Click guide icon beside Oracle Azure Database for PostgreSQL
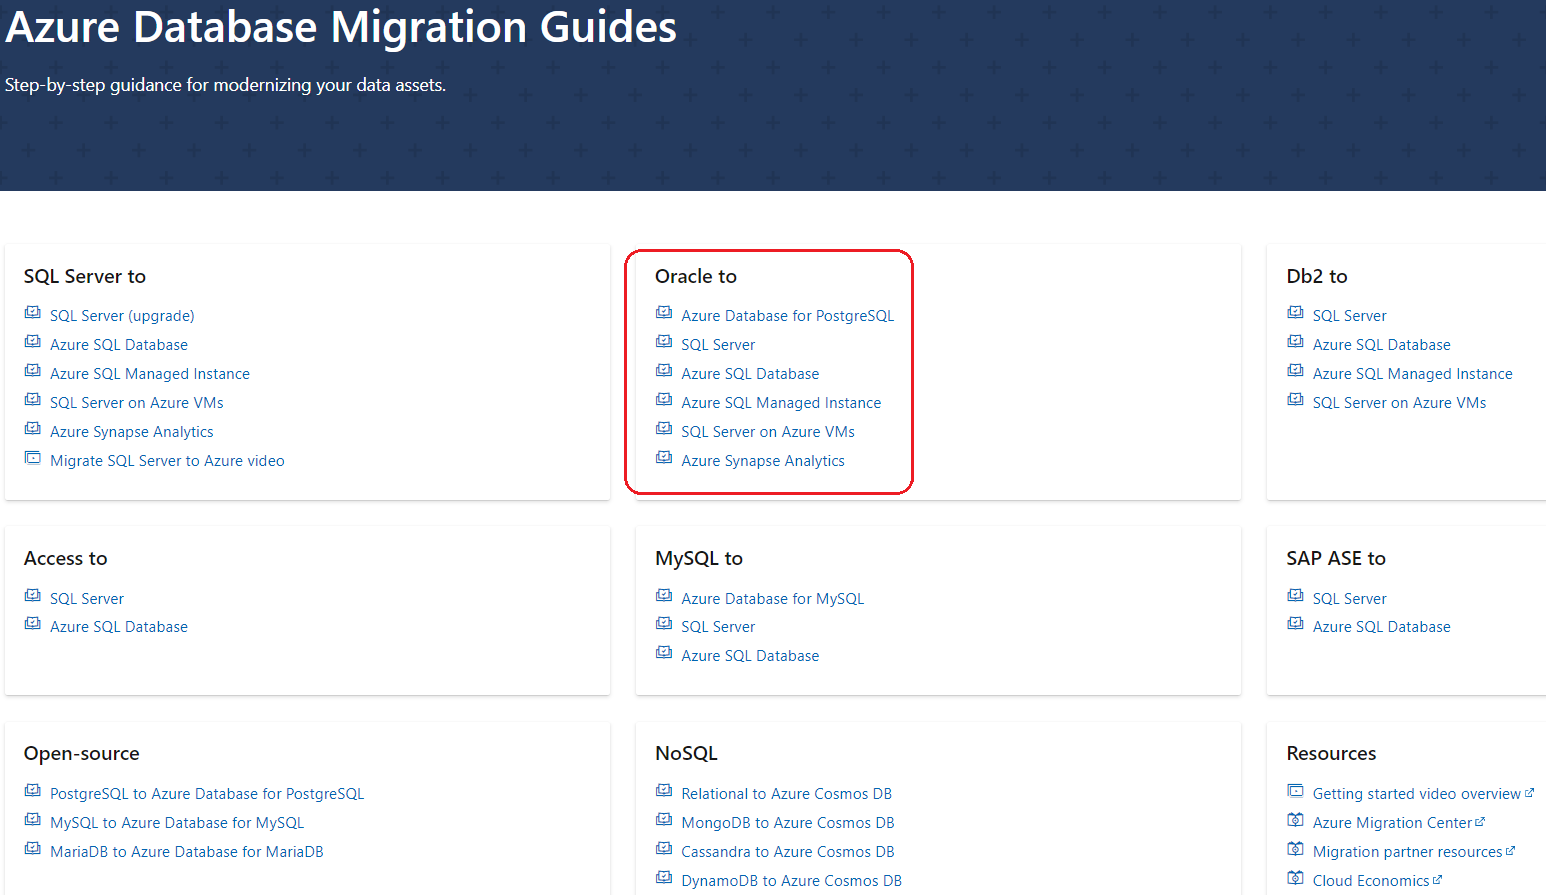1546x895 pixels. pyautogui.click(x=664, y=313)
